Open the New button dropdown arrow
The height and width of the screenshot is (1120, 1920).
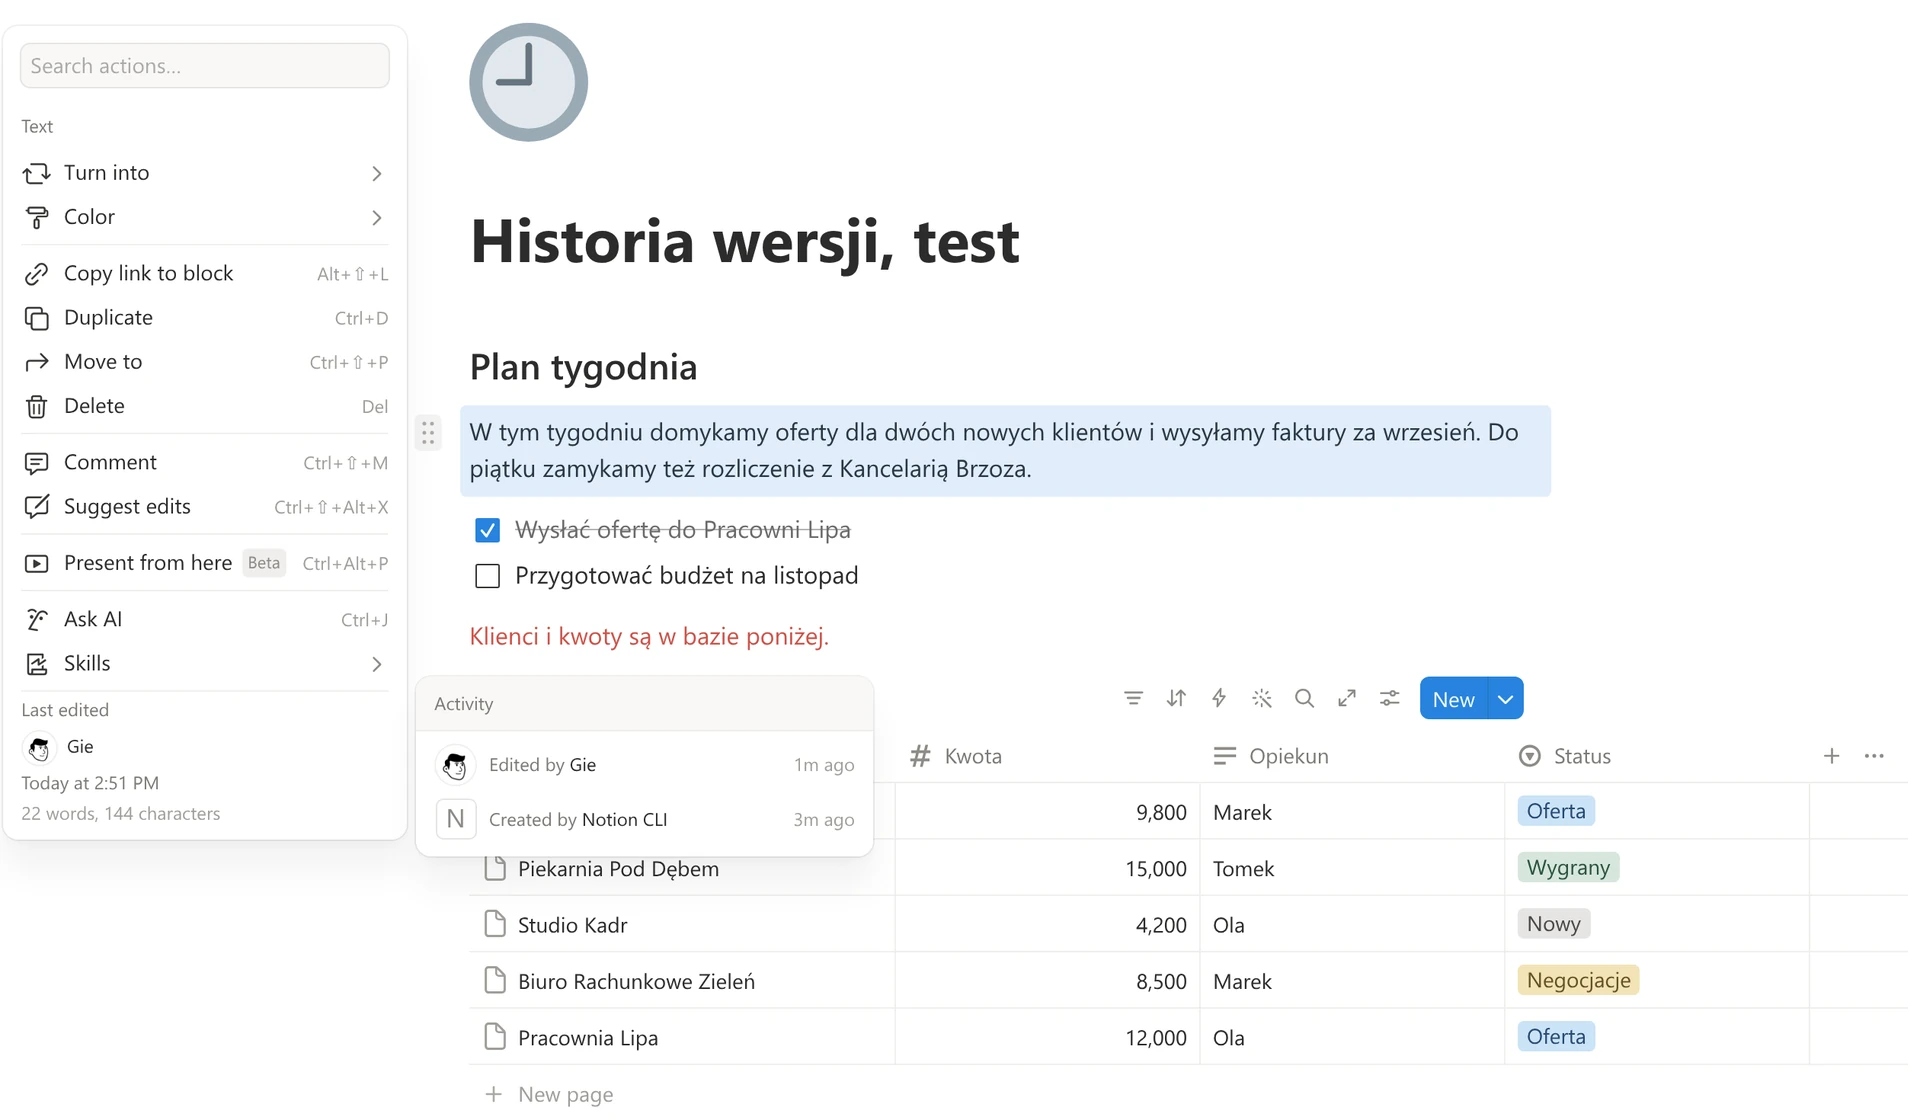(1505, 699)
